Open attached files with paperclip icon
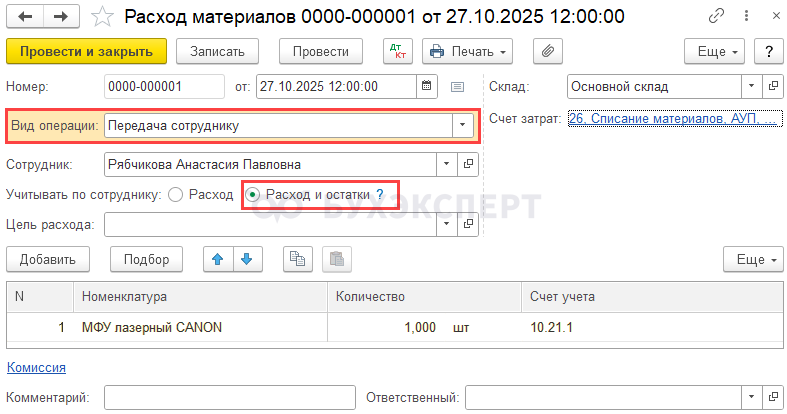The image size is (787, 414). pos(548,51)
